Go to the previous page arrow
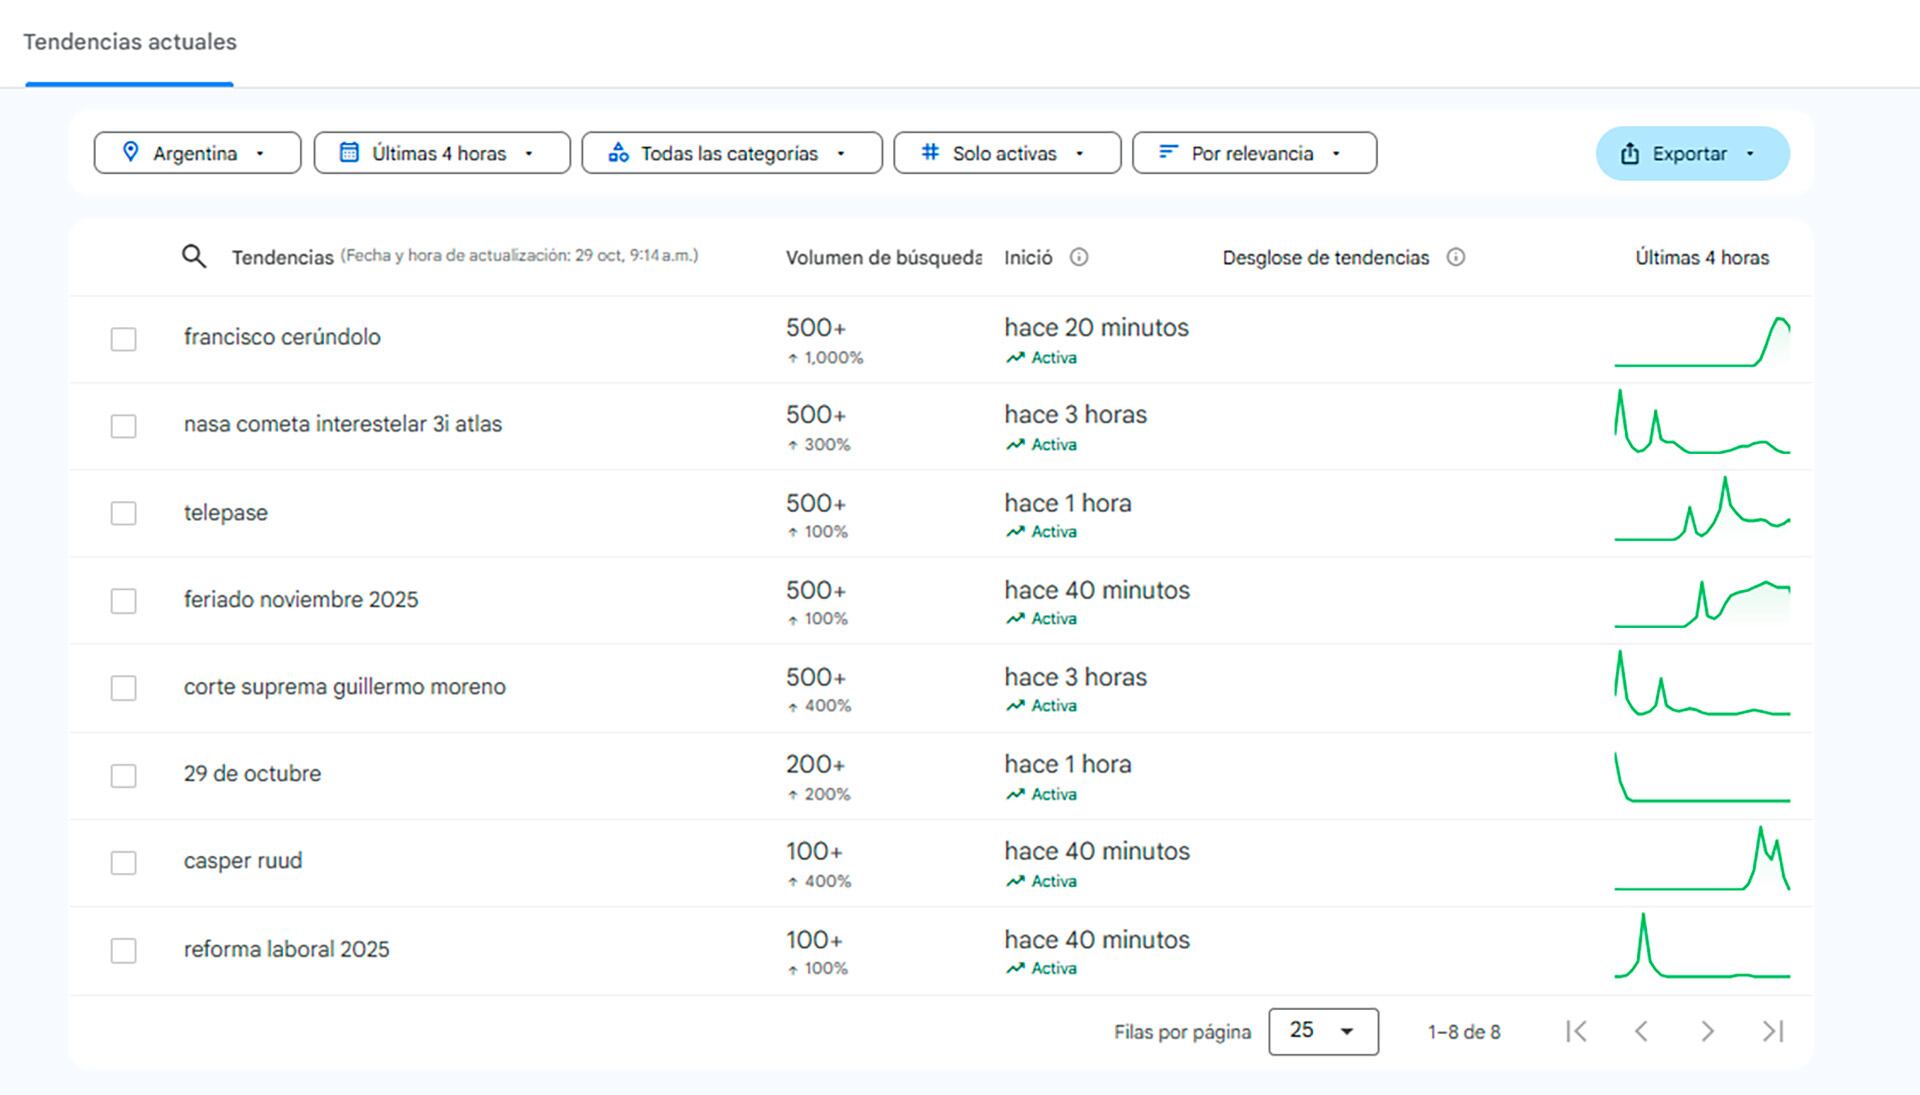Image resolution: width=1920 pixels, height=1095 pixels. 1641,1031
